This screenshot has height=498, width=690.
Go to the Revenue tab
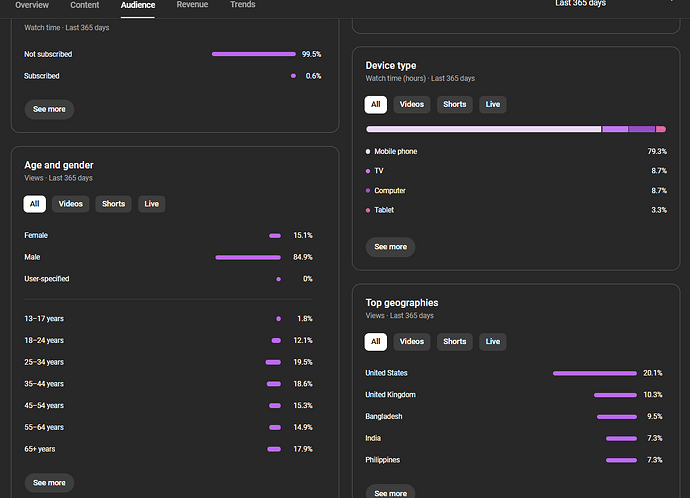pos(192,5)
